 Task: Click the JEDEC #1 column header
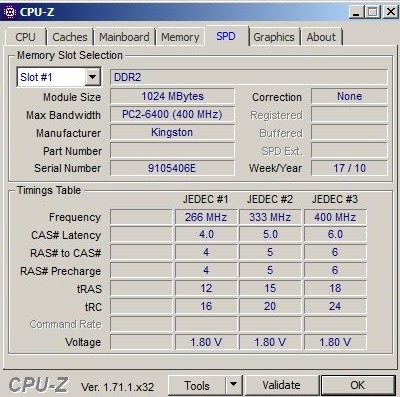coord(206,199)
